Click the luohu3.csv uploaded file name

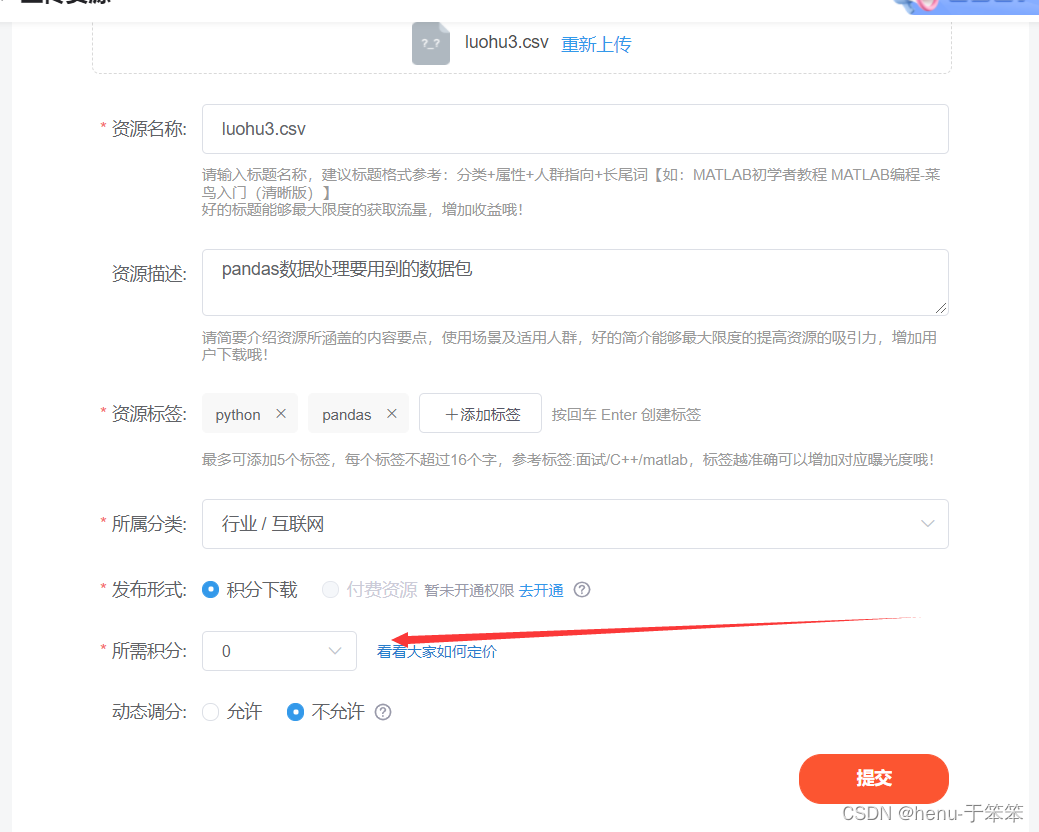506,42
